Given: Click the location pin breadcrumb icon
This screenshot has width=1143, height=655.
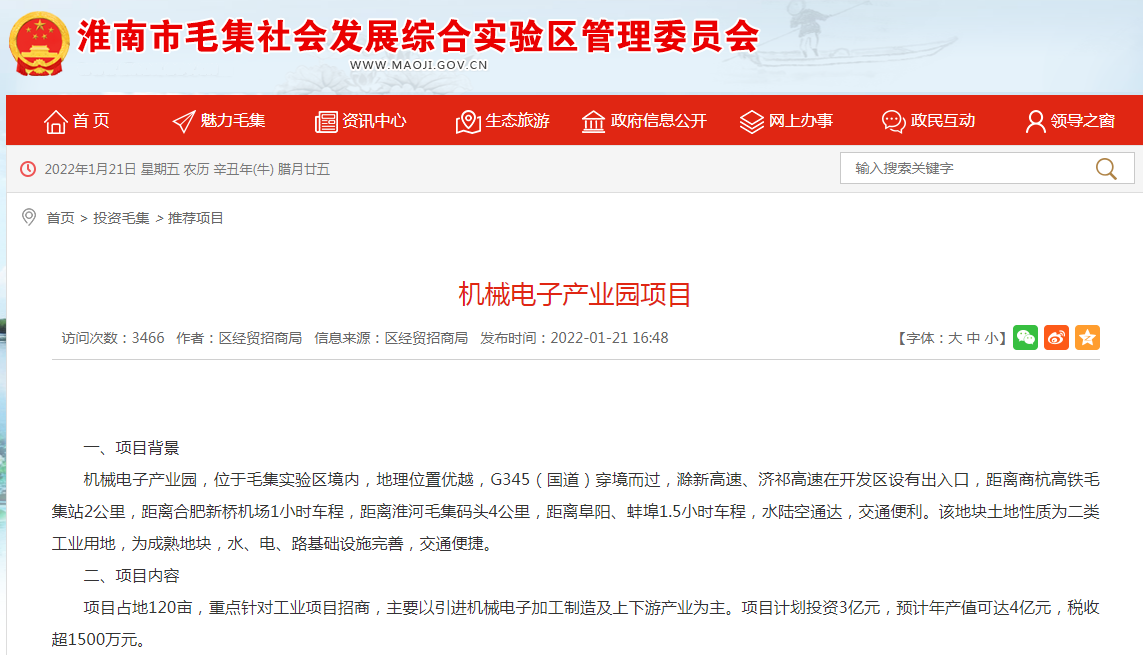Looking at the screenshot, I should pyautogui.click(x=29, y=217).
